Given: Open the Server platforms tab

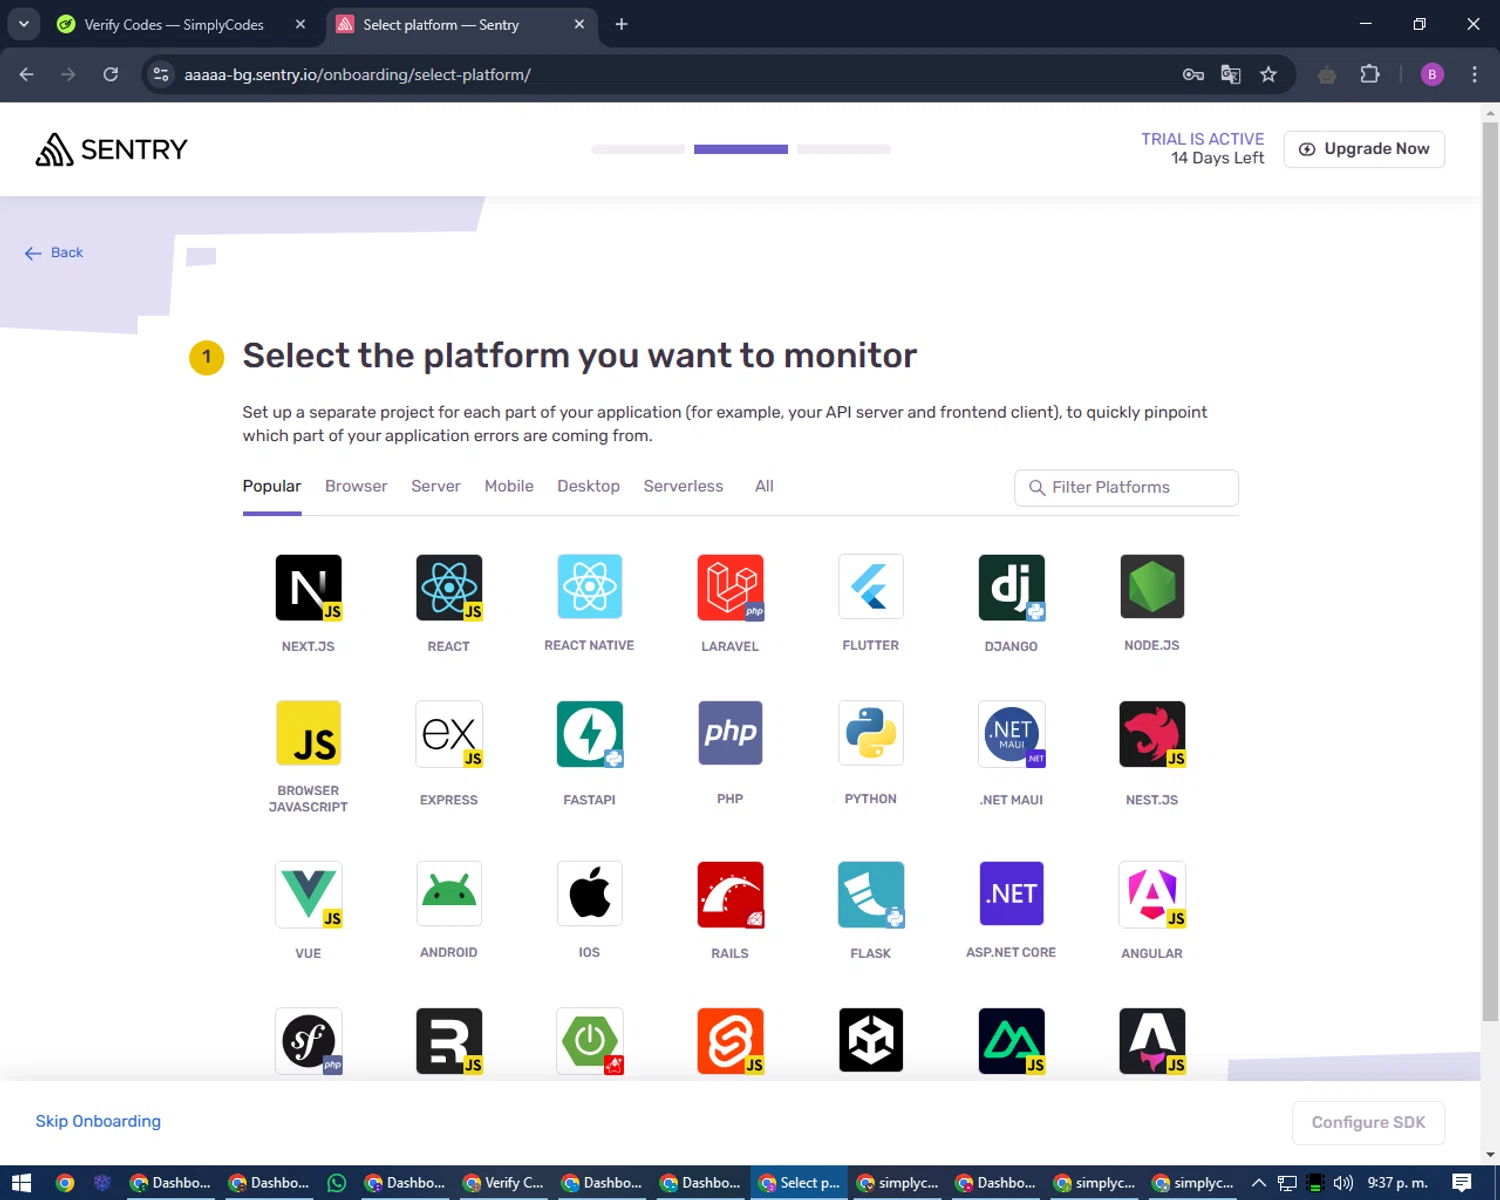Looking at the screenshot, I should [x=436, y=486].
